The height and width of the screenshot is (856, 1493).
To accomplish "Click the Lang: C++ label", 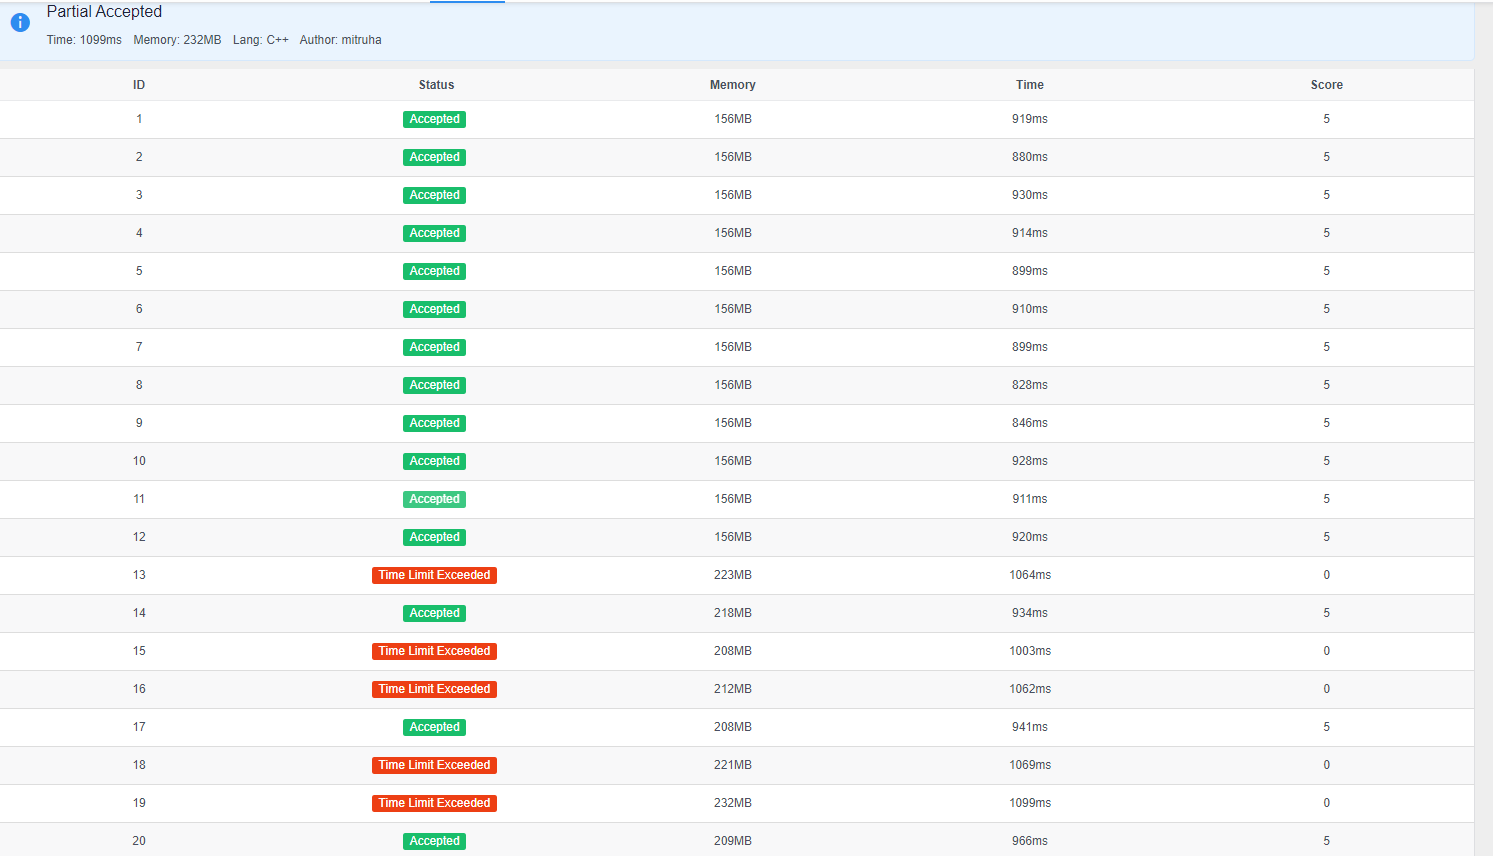I will point(261,40).
